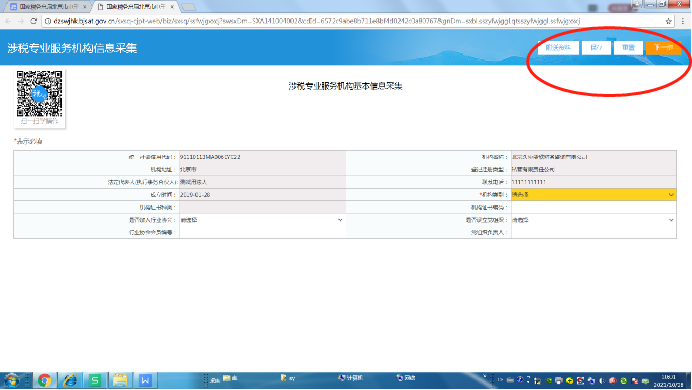Open Internet Explorer from the taskbar
Screen dimensions: 692x390
coord(70,380)
